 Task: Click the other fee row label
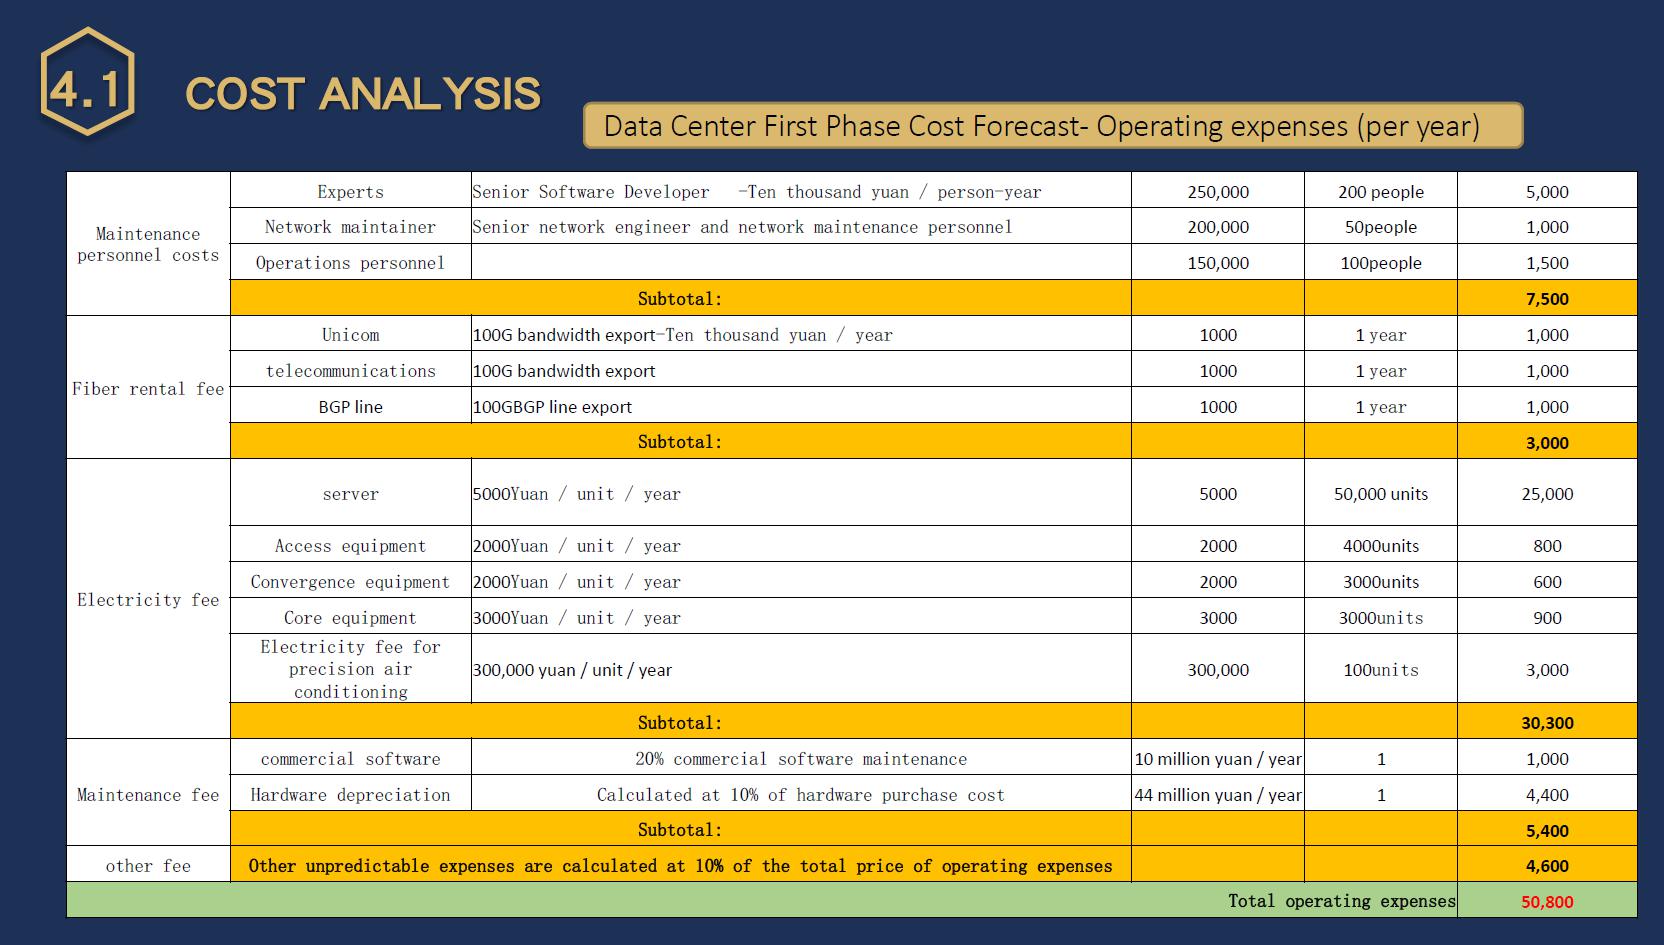[148, 866]
